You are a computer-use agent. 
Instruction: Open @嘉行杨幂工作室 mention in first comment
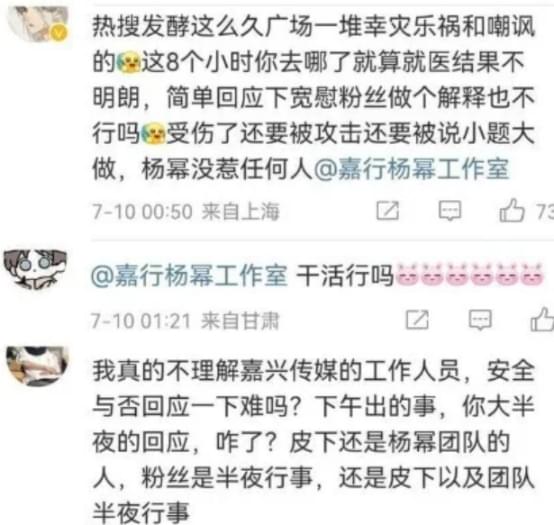pyautogui.click(x=412, y=169)
